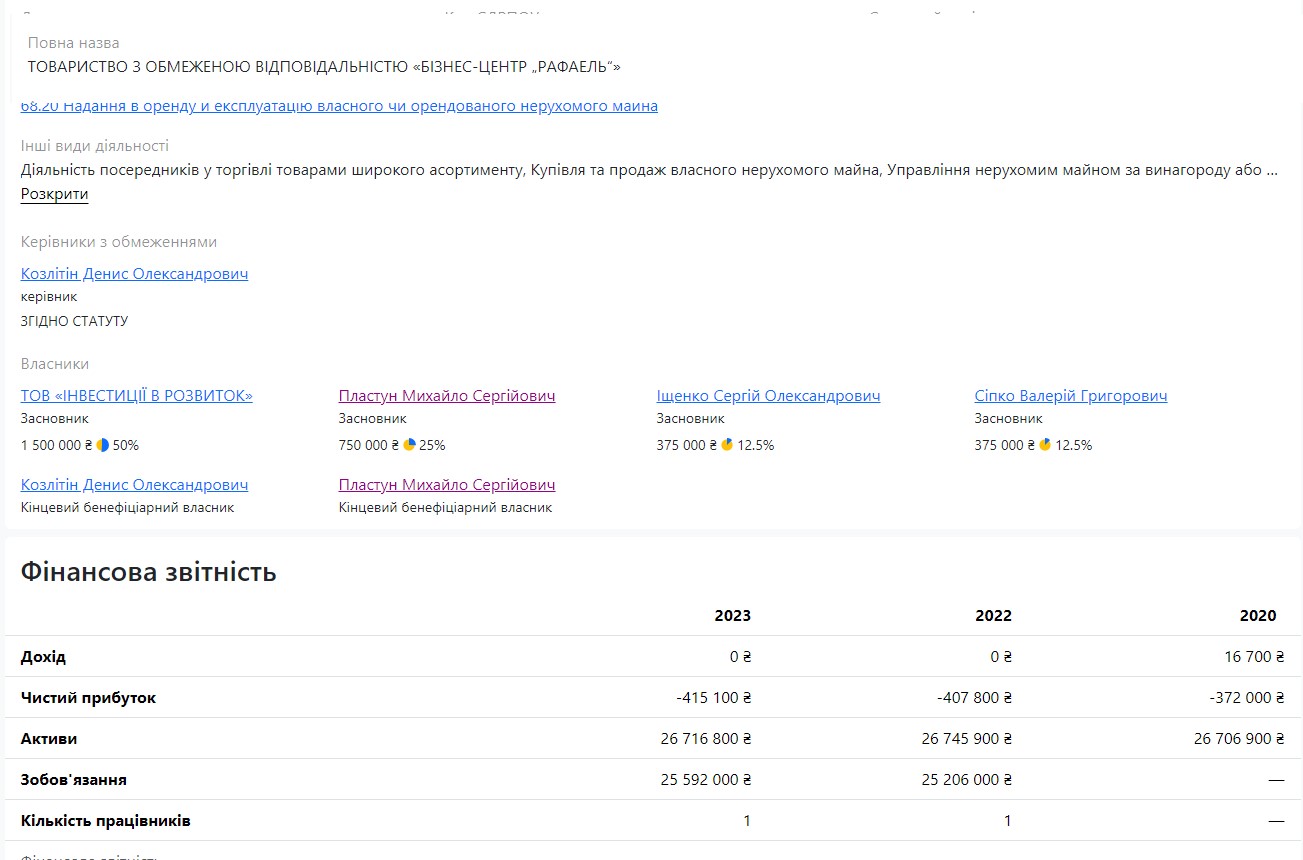Open Іщенко Сергій Олександрович founder link
The height and width of the screenshot is (860, 1303).
coord(768,396)
